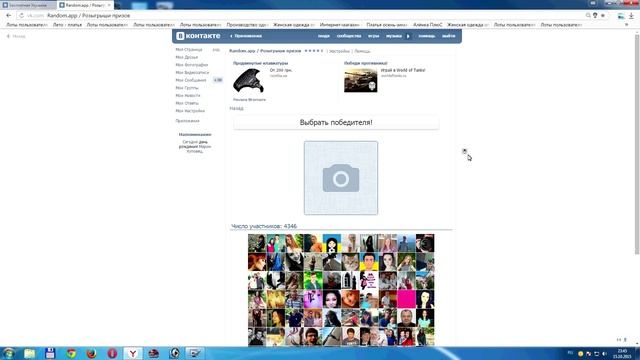
Task: Open Приложения in left menu
Action: (x=187, y=121)
